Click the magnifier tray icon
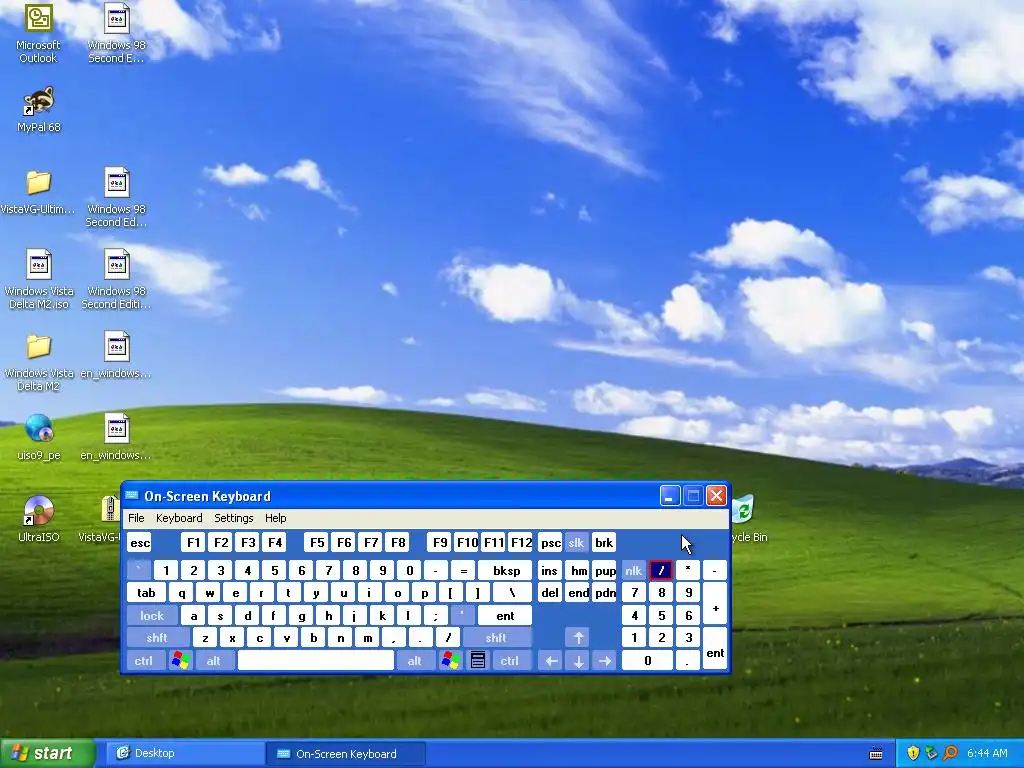 click(x=950, y=754)
